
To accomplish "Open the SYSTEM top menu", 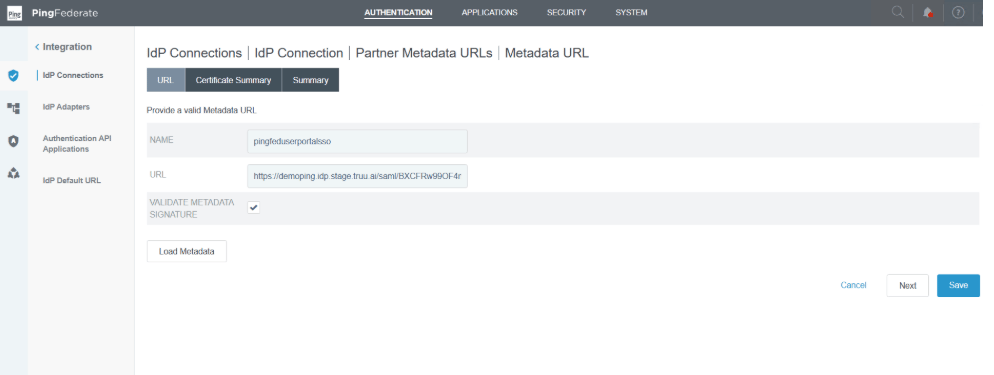I will (x=631, y=13).
